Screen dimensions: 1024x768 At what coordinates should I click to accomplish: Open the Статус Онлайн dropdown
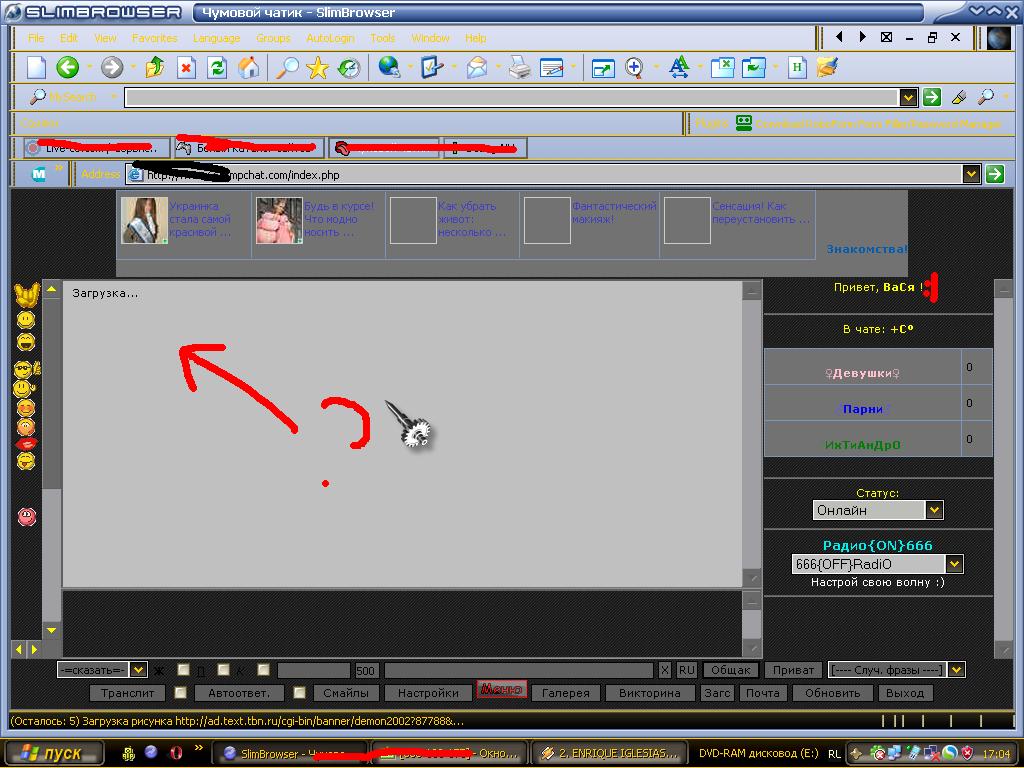934,510
